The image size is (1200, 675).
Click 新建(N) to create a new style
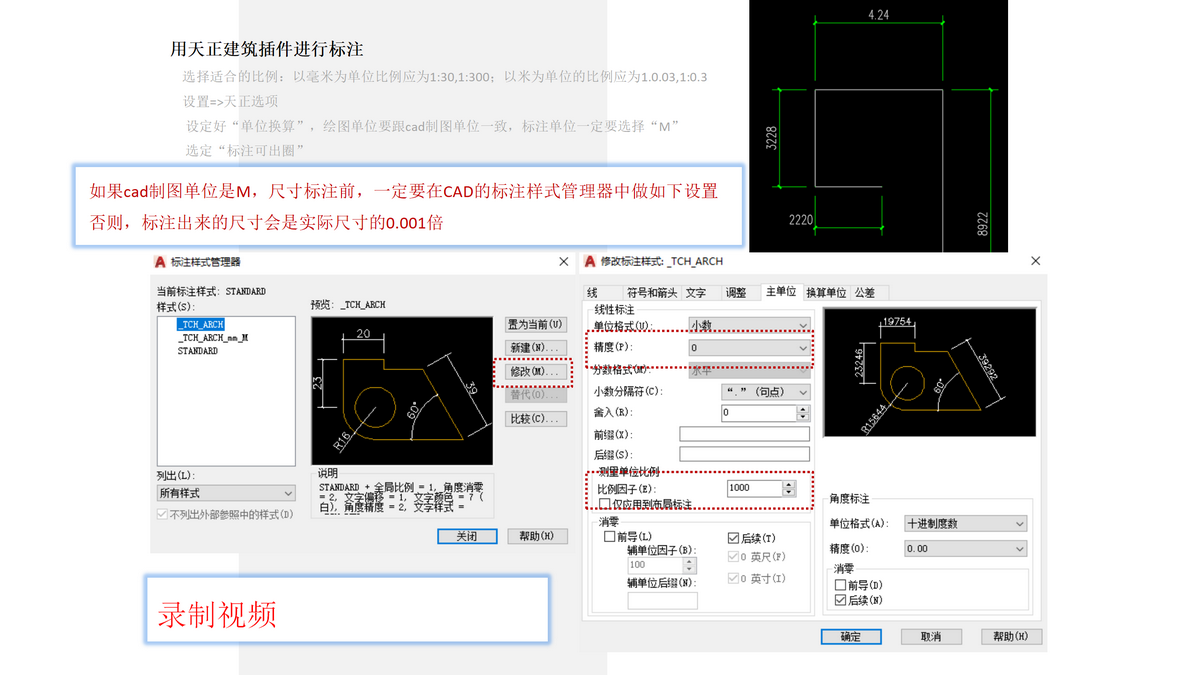537,347
